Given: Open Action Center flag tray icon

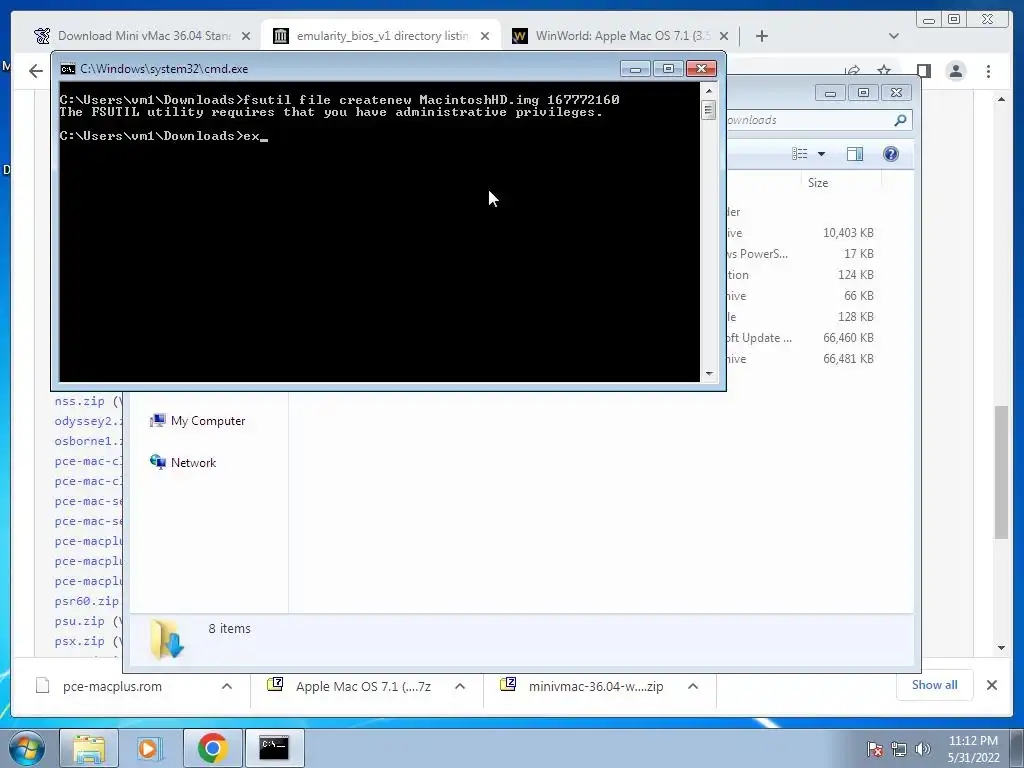Looking at the screenshot, I should click(x=874, y=749).
